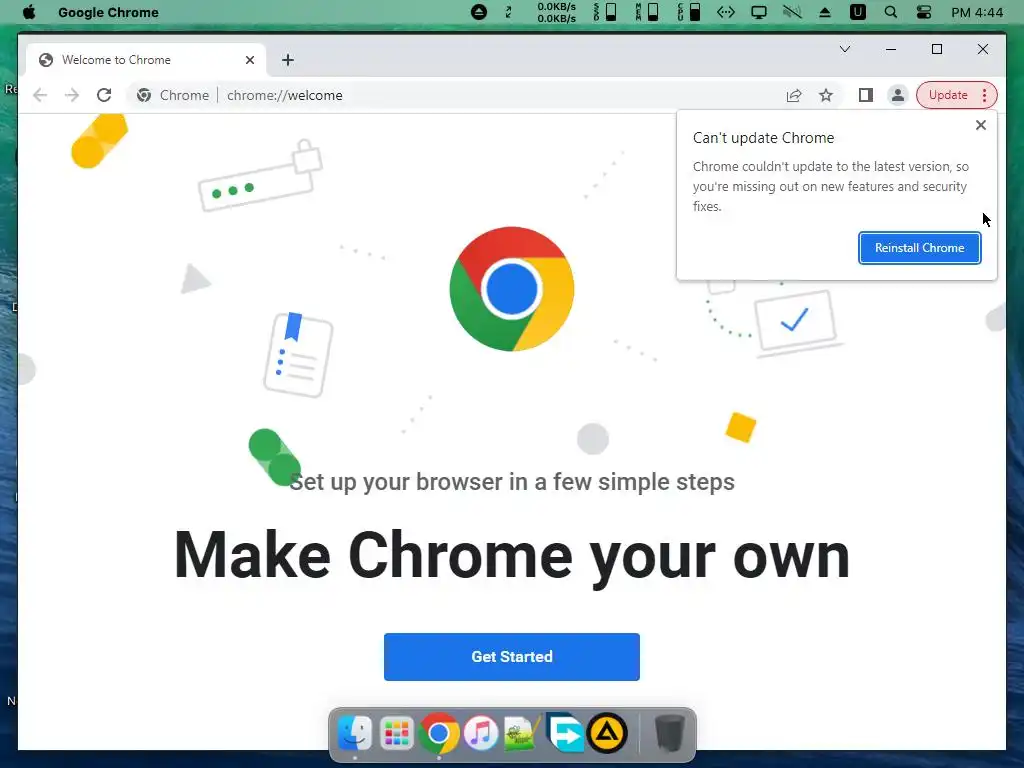Open the Google Chrome menu bar item

point(108,12)
